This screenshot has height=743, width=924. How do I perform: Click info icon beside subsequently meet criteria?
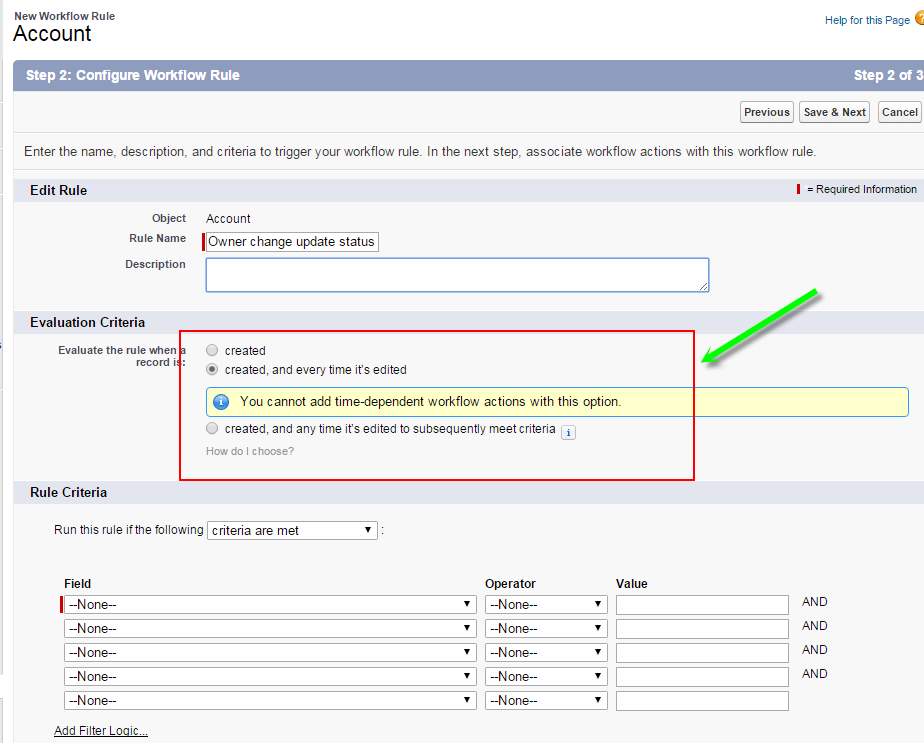[568, 432]
